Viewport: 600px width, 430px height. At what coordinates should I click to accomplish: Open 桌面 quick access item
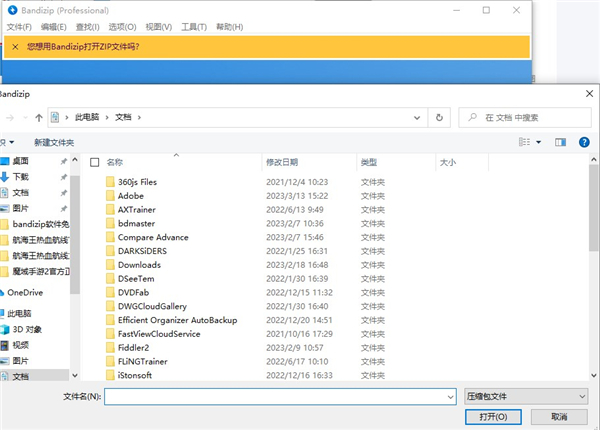(21, 161)
